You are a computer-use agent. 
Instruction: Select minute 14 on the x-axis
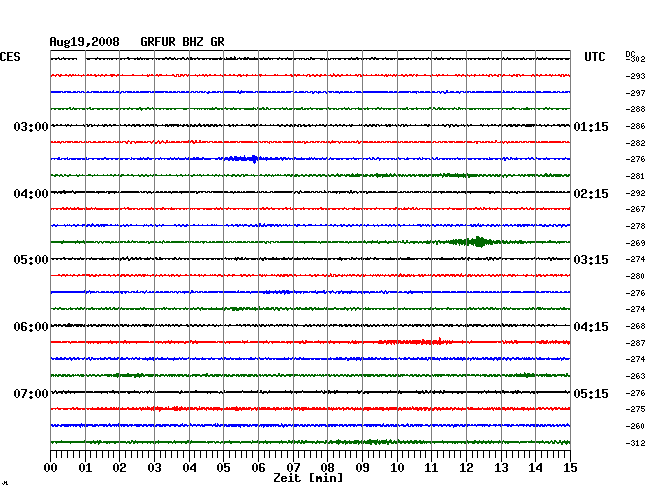(x=536, y=467)
